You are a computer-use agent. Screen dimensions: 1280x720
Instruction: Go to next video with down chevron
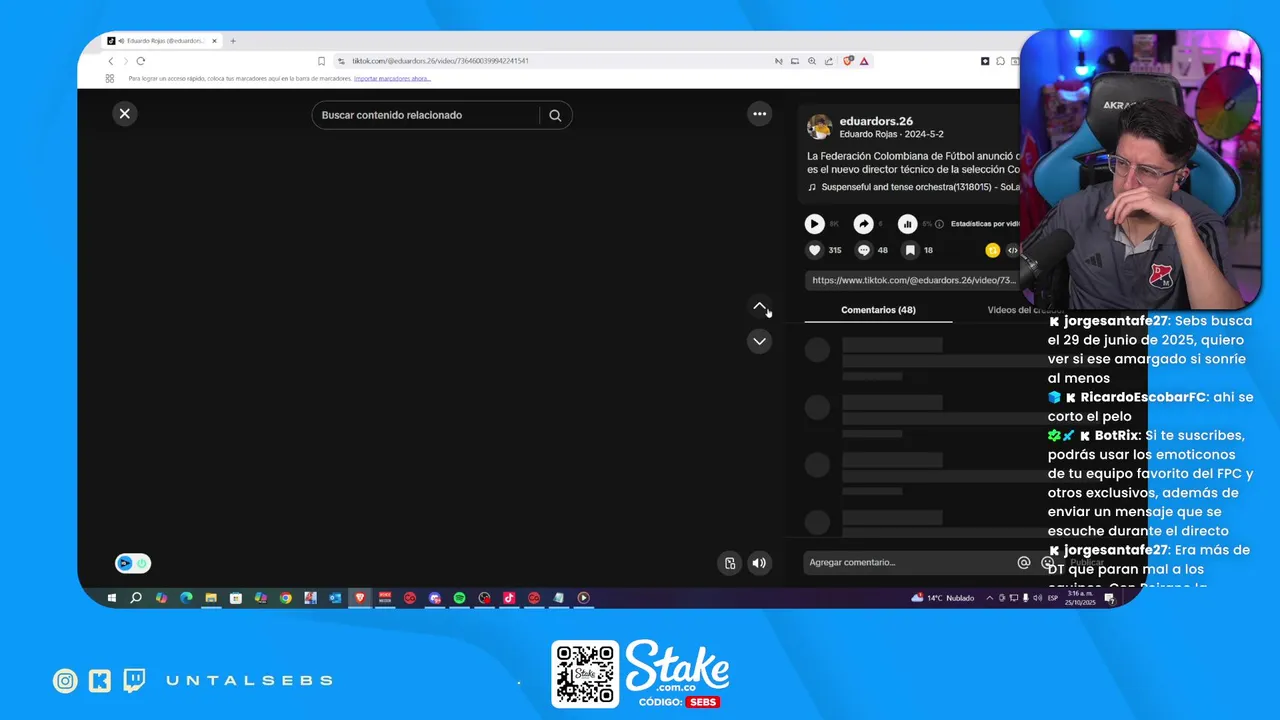click(x=760, y=341)
